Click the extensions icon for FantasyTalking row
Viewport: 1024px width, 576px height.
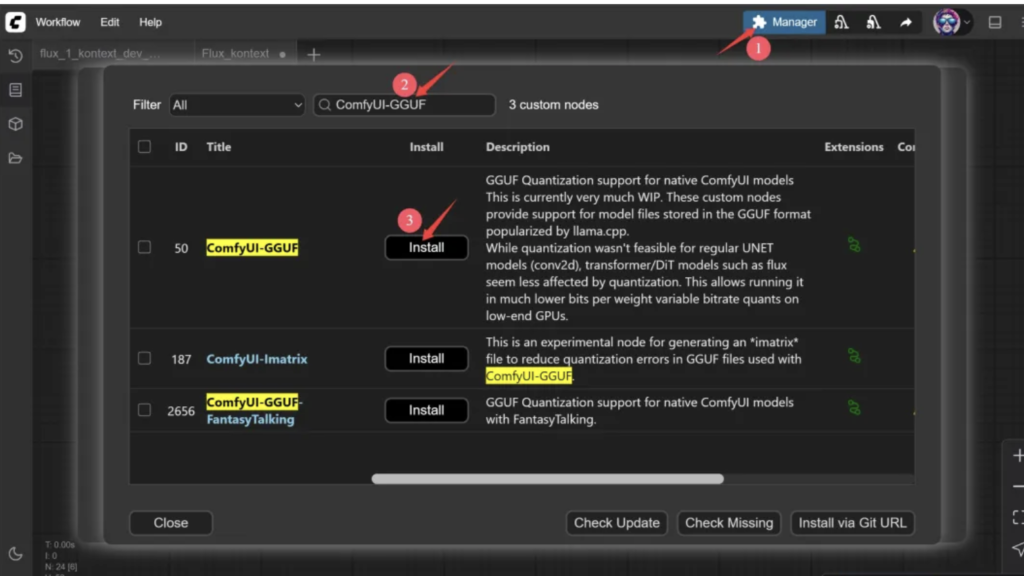(x=854, y=408)
